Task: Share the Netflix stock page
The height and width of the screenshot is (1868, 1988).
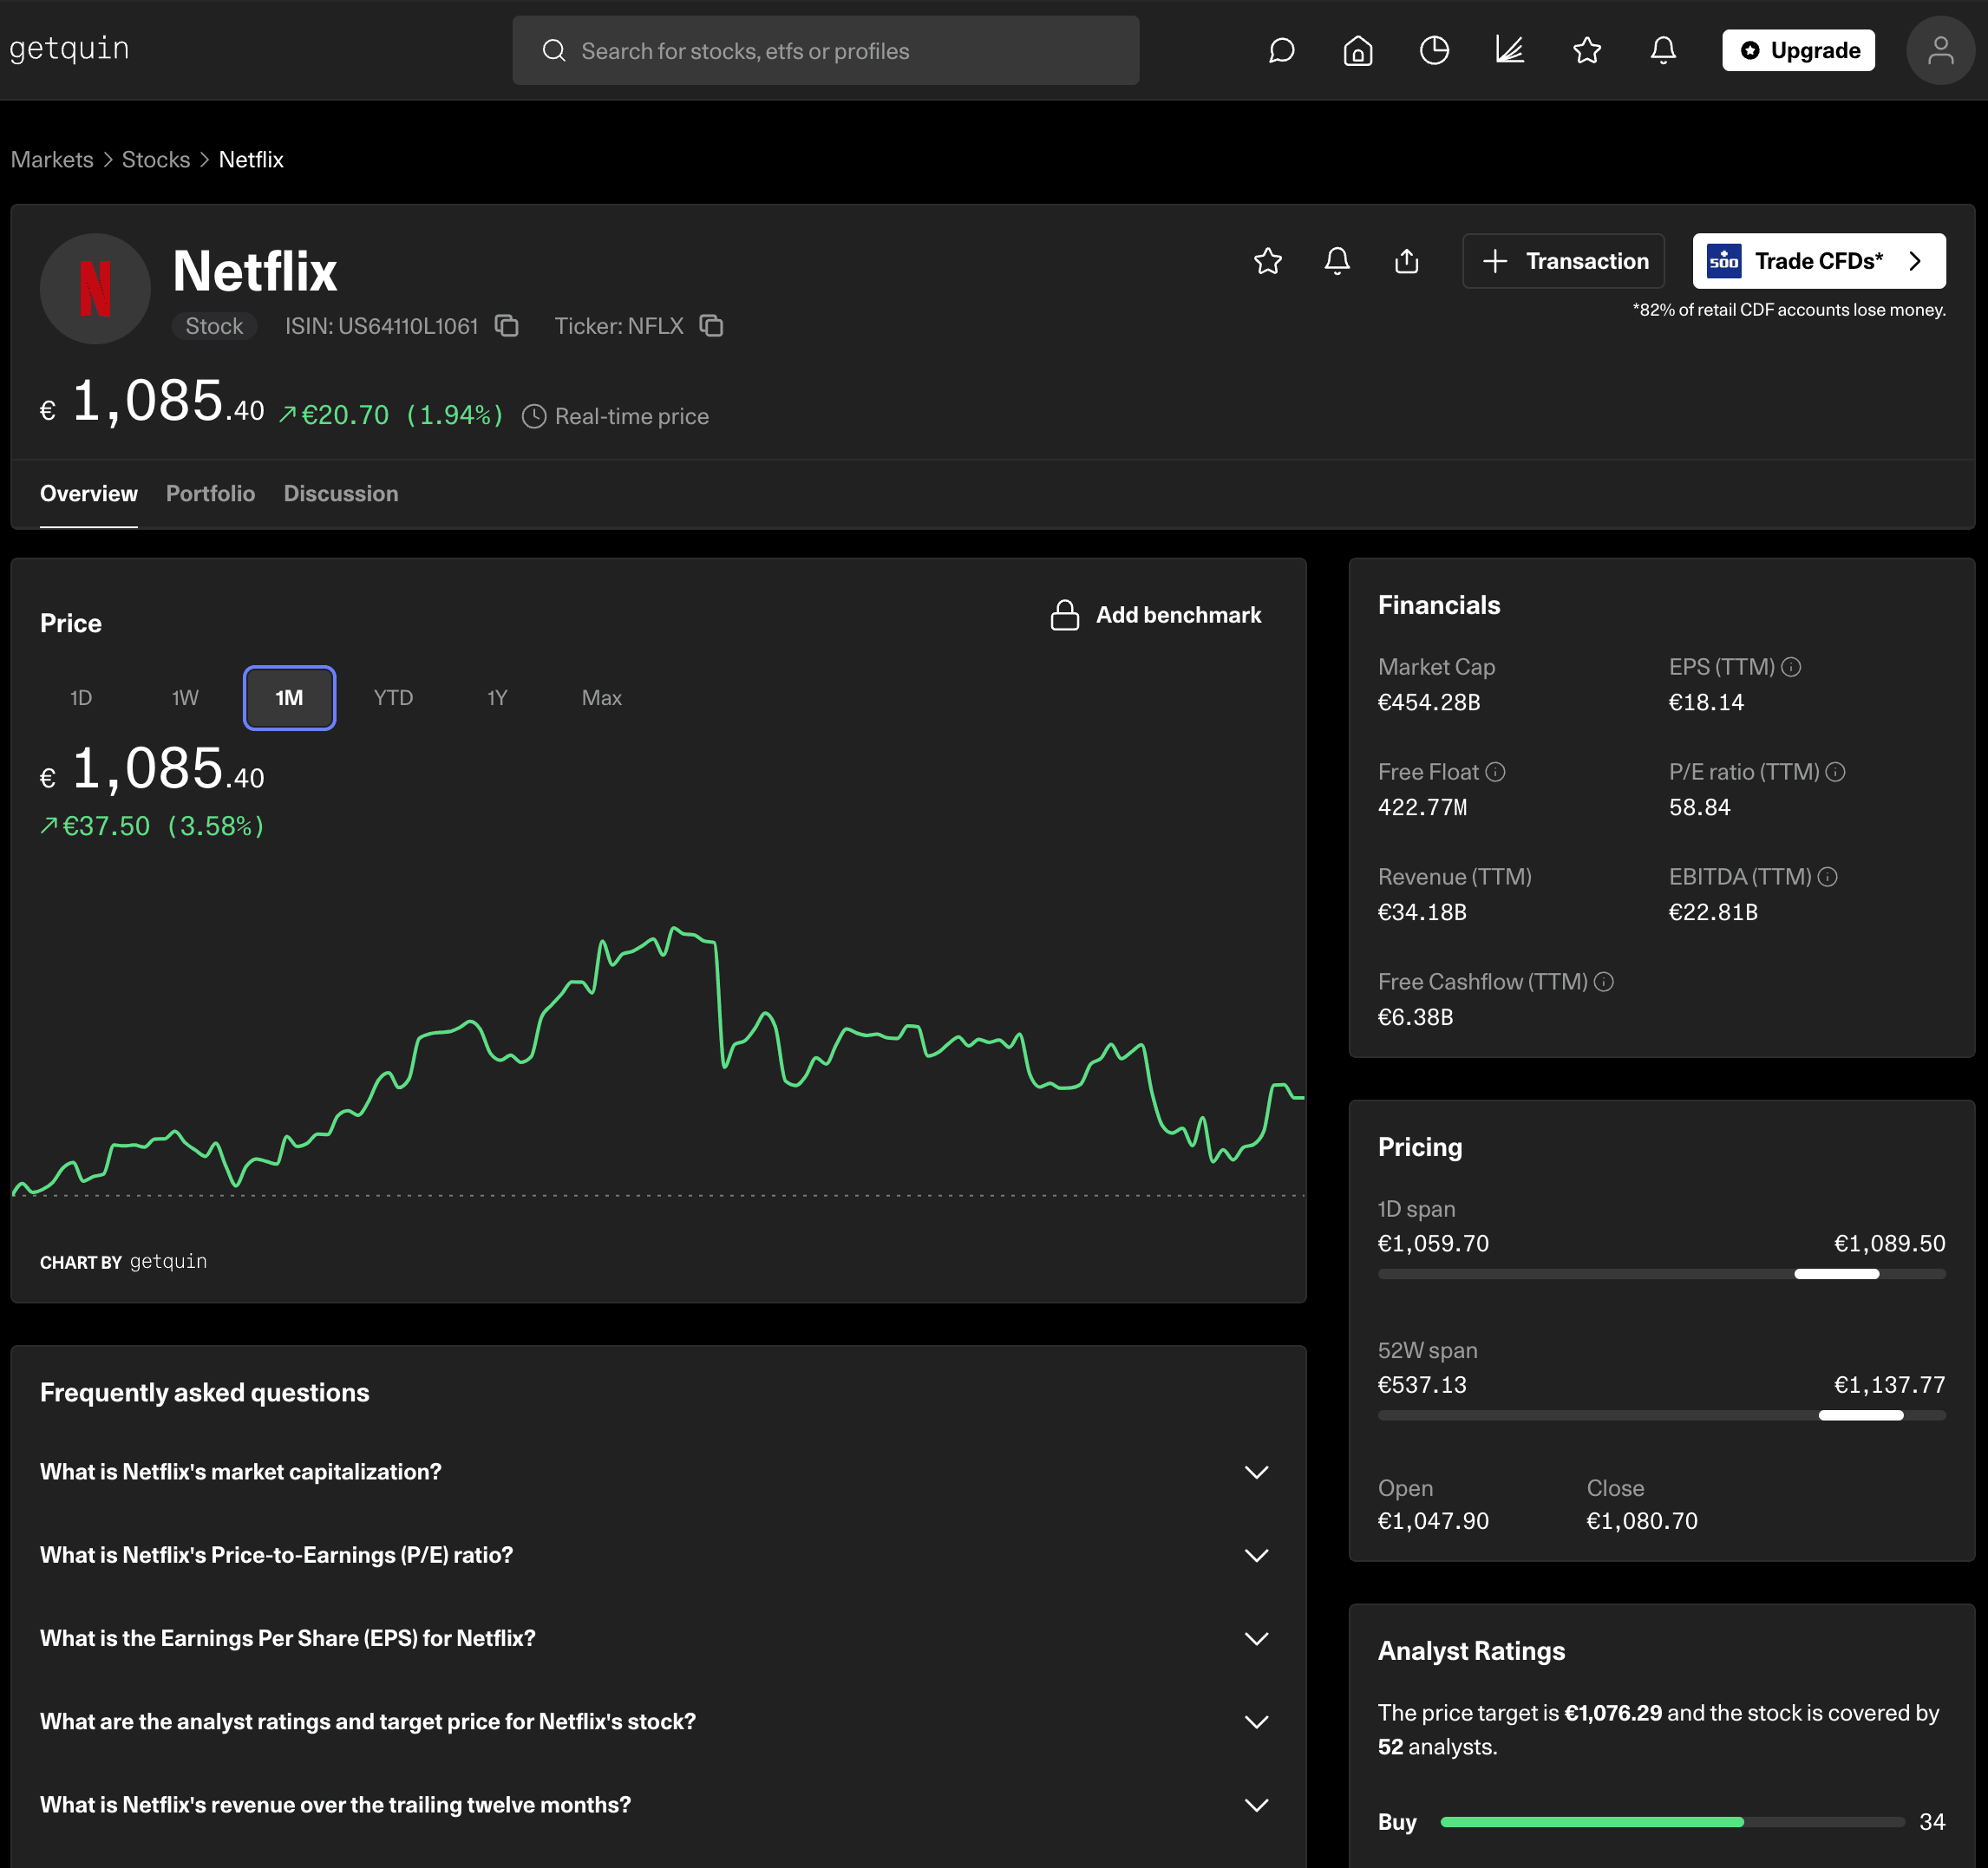Action: pos(1406,261)
